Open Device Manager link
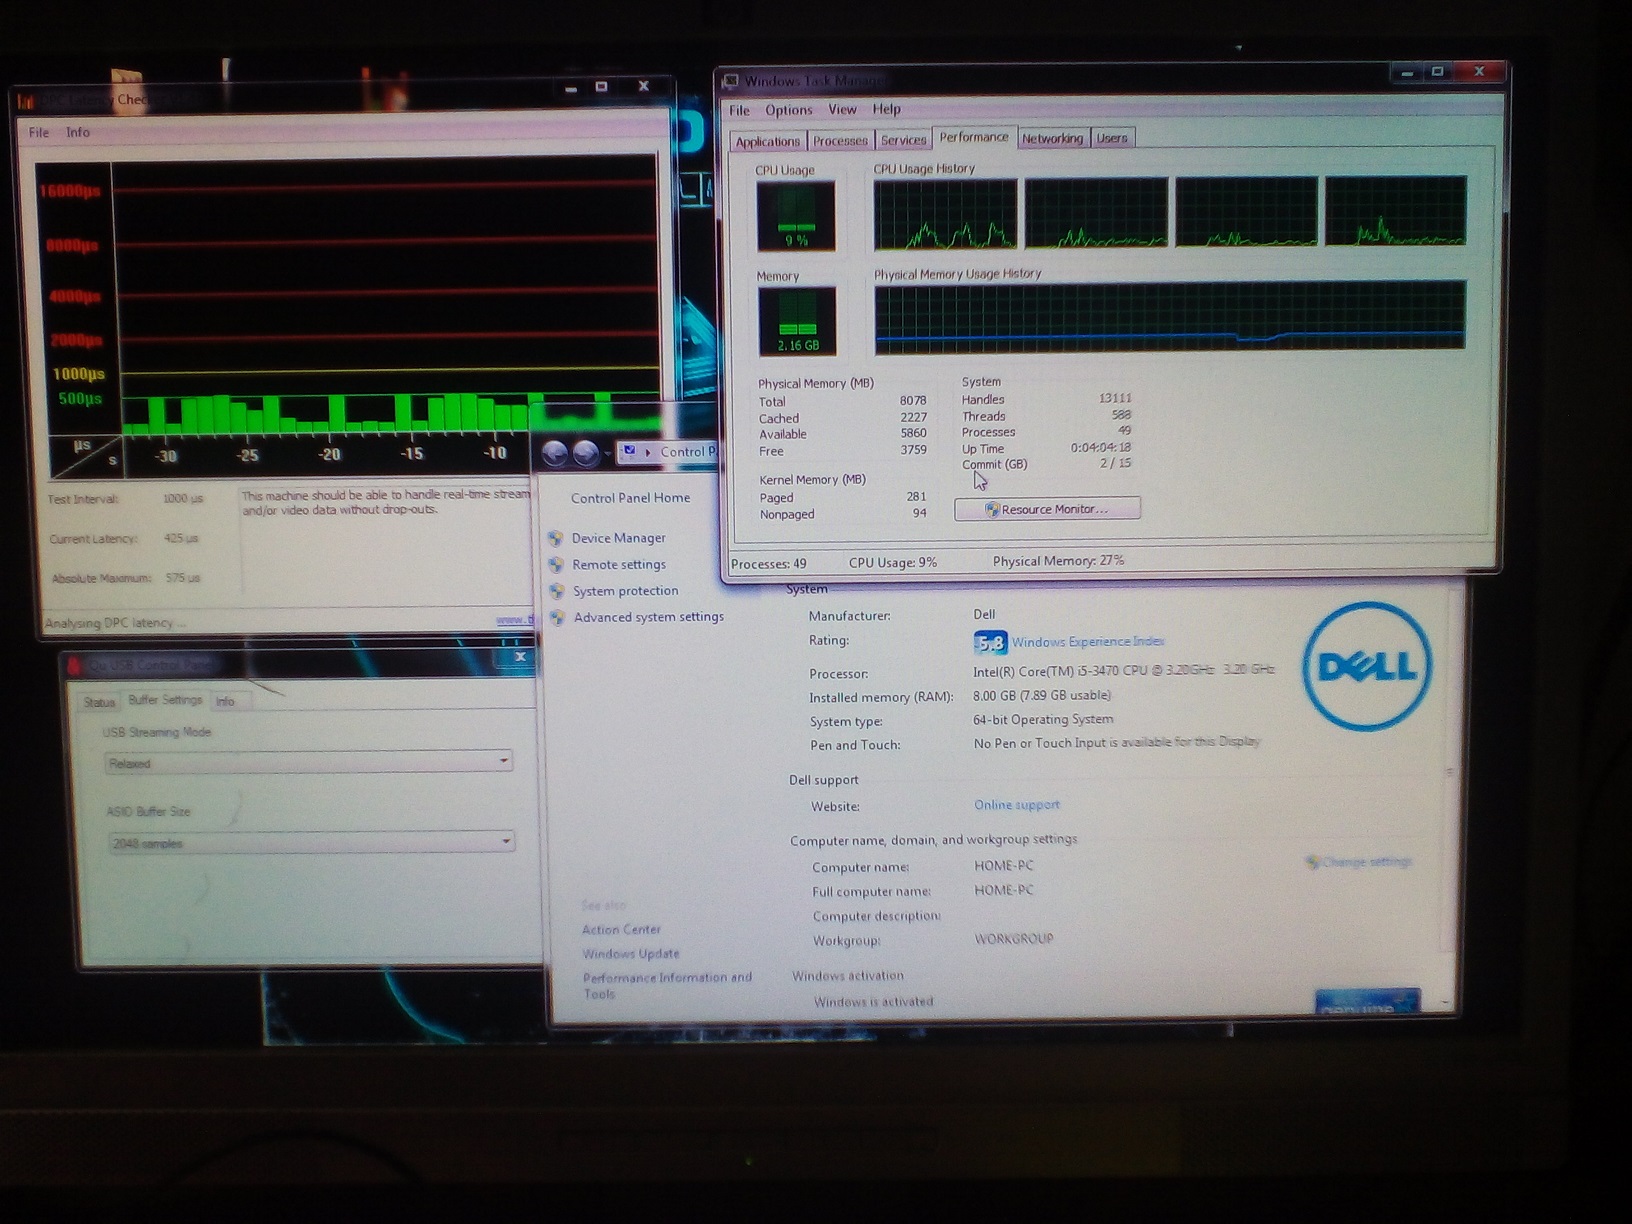The height and width of the screenshot is (1224, 1632). [618, 538]
